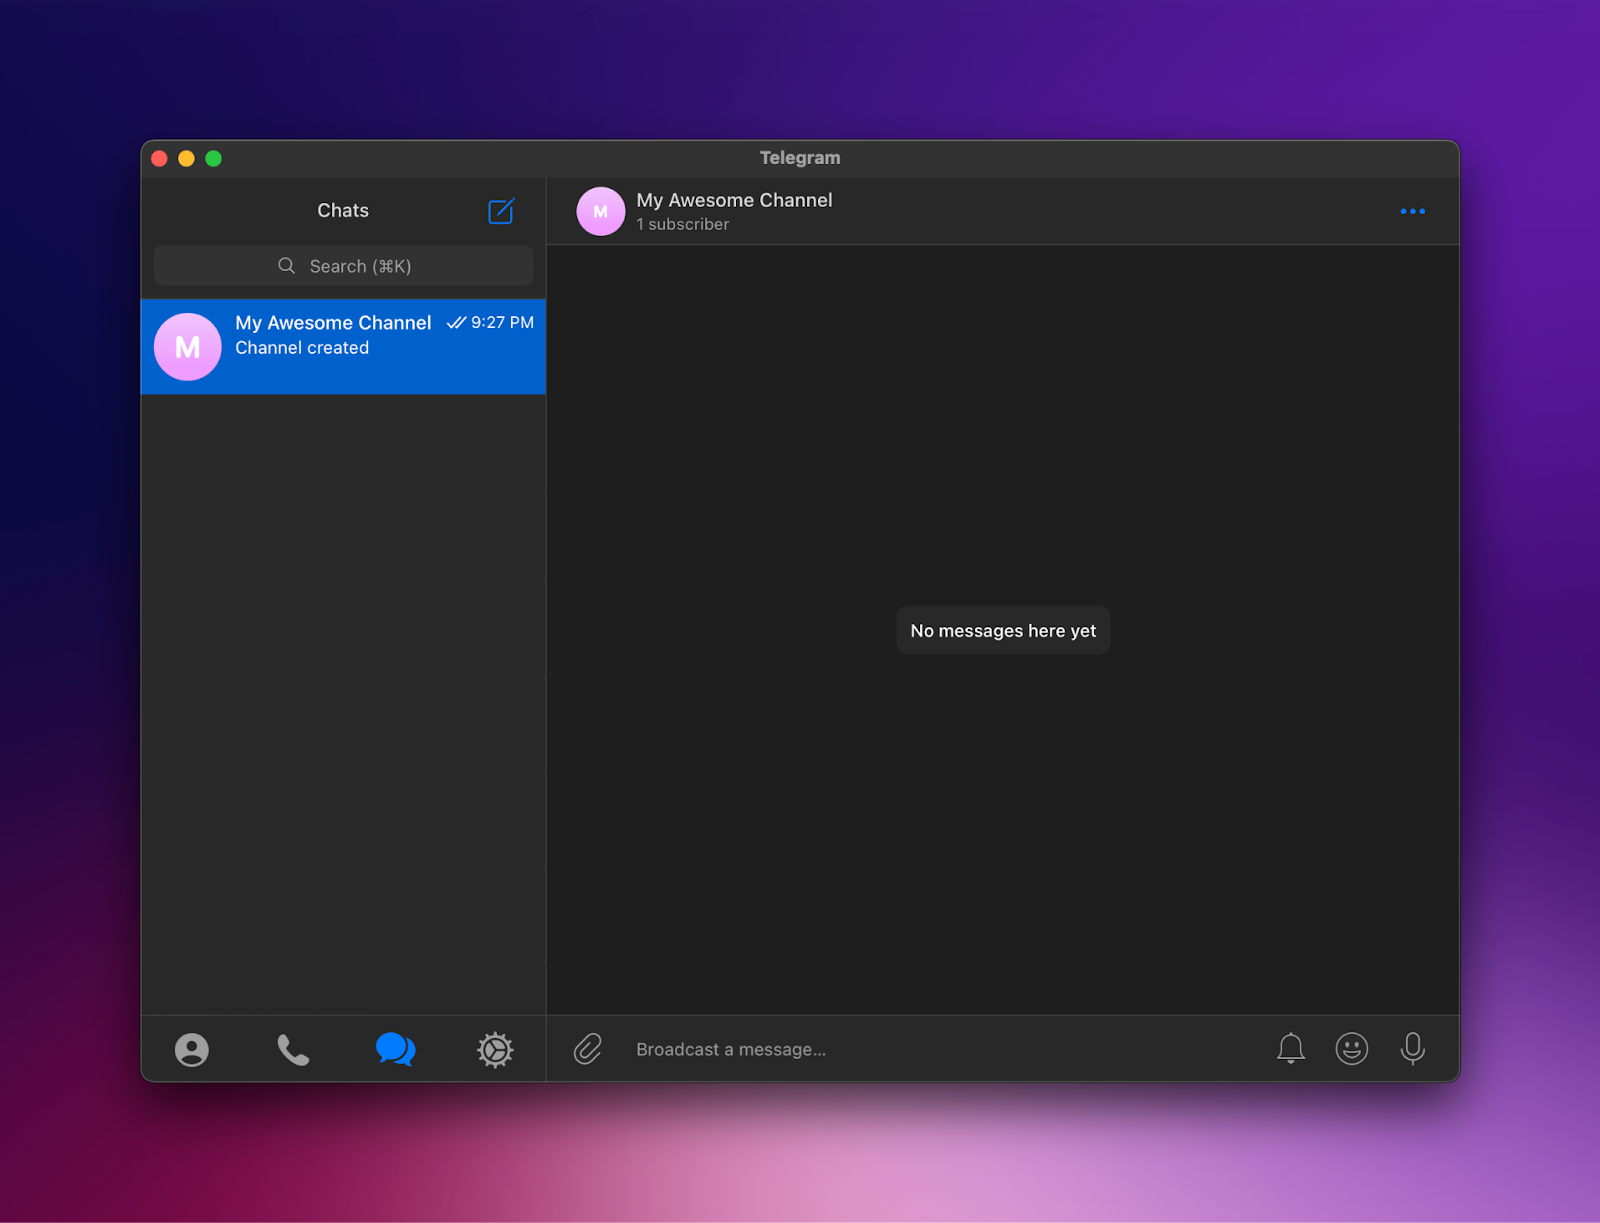1600x1223 pixels.
Task: Open the Calls tab phone icon
Action: coord(293,1049)
